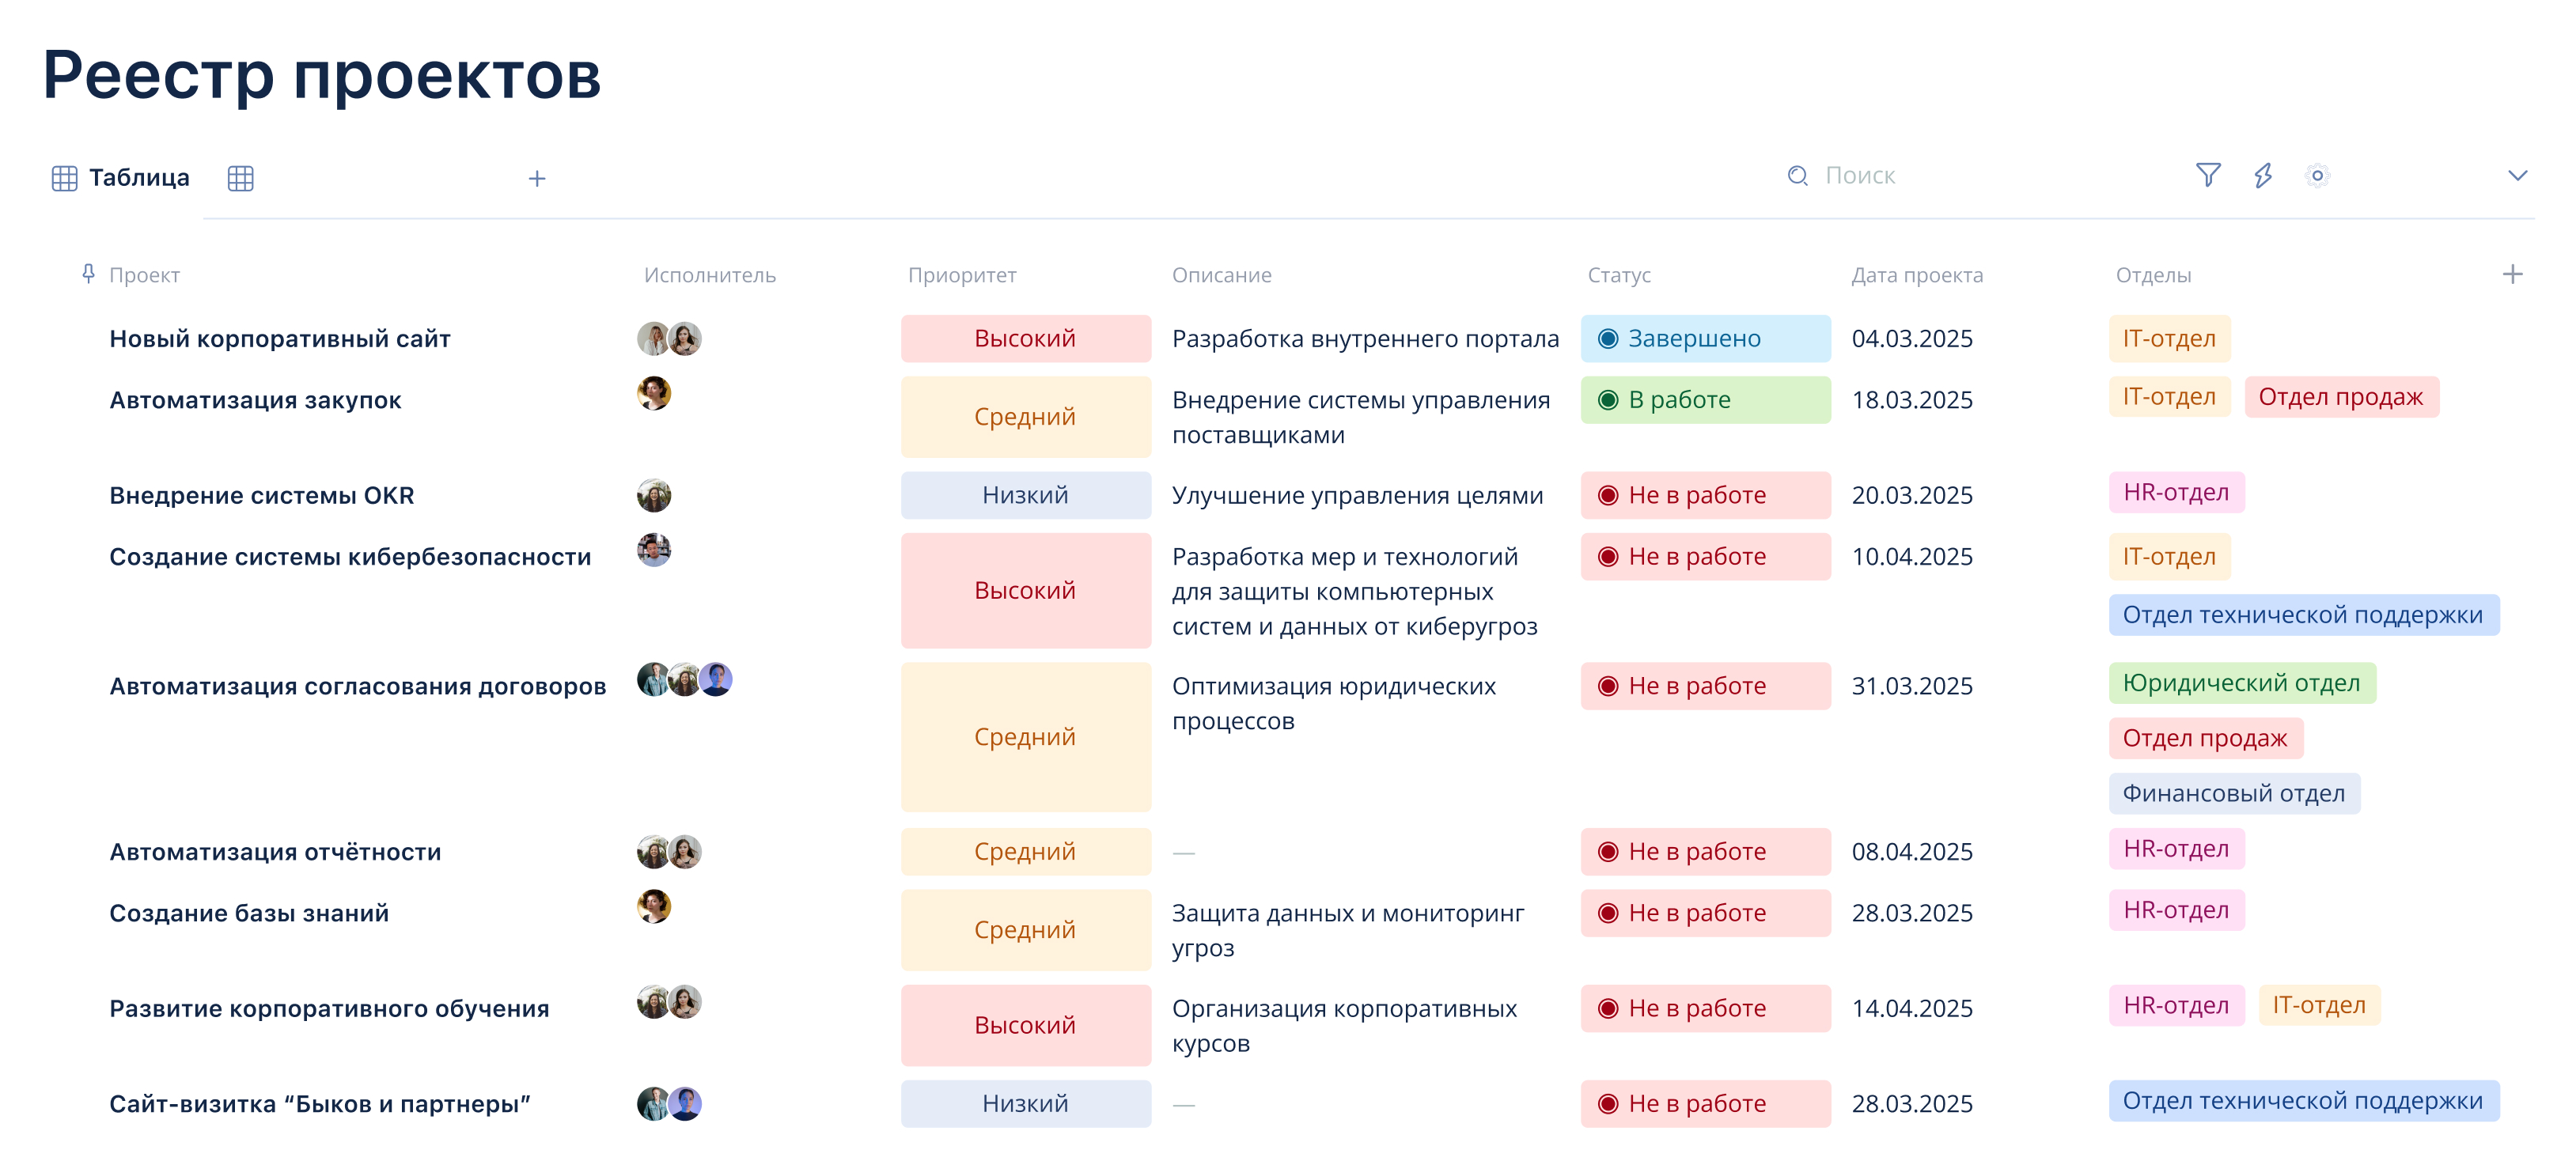Open the Статус column header menu
This screenshot has height=1165, width=2576.
tap(1620, 274)
